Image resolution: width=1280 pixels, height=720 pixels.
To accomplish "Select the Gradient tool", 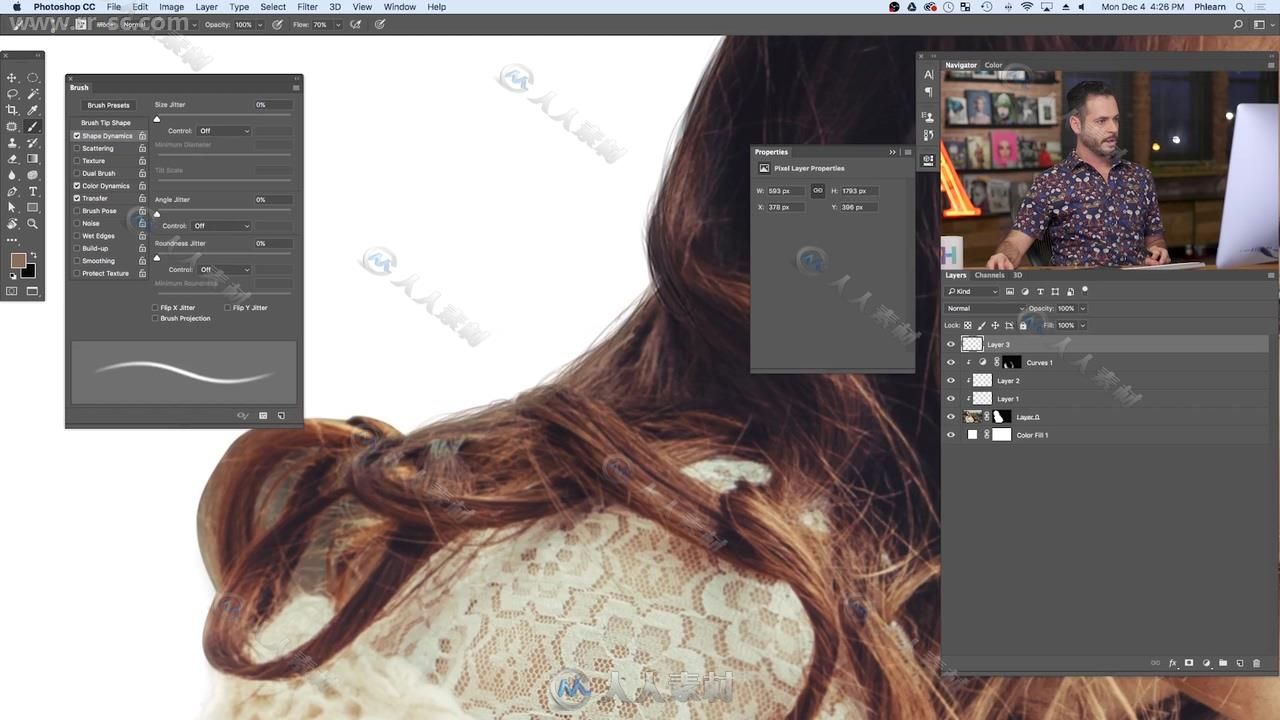I will pyautogui.click(x=32, y=159).
